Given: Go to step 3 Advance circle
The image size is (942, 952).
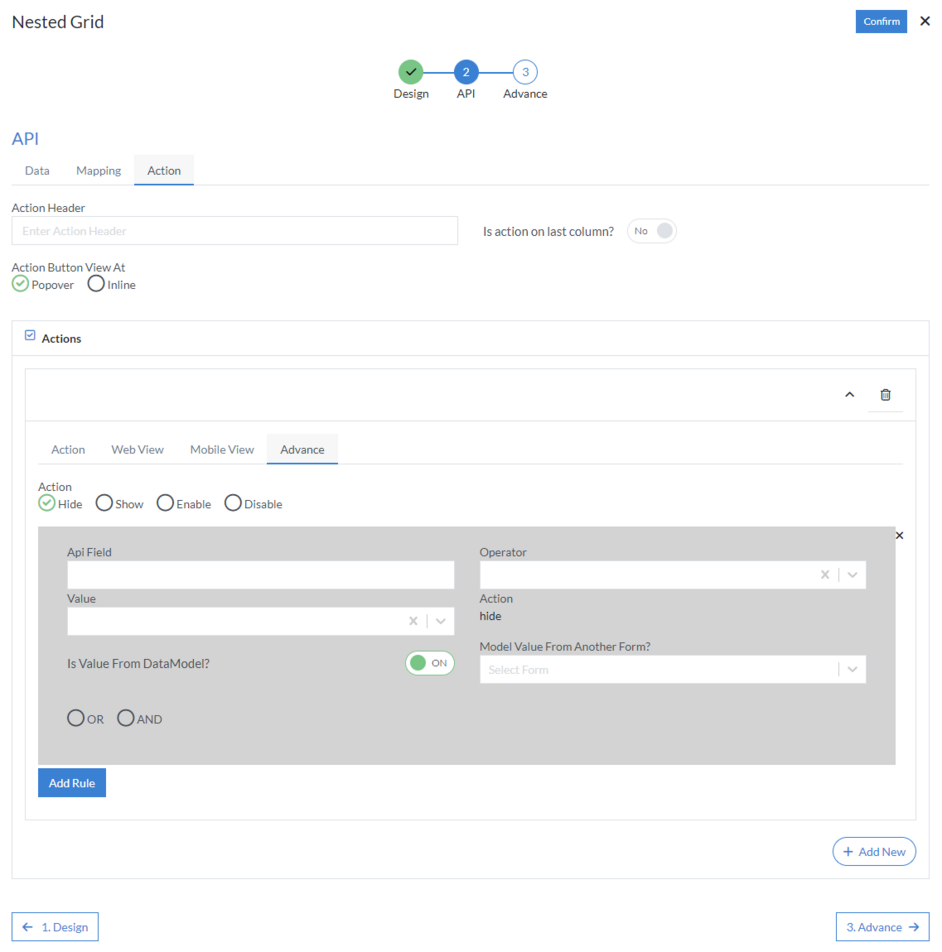Looking at the screenshot, I should pos(525,72).
